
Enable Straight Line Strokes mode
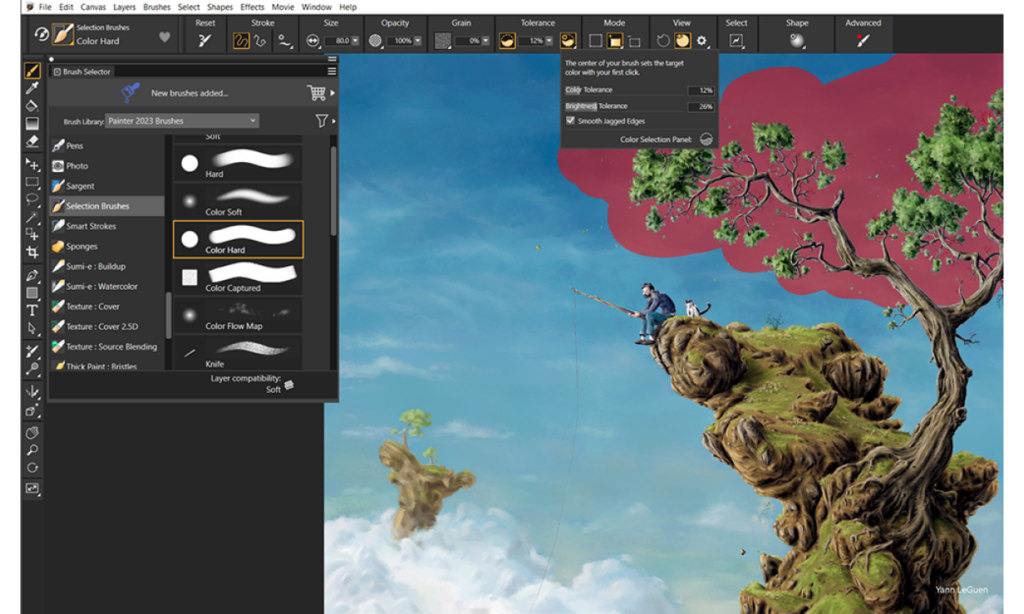coord(260,40)
